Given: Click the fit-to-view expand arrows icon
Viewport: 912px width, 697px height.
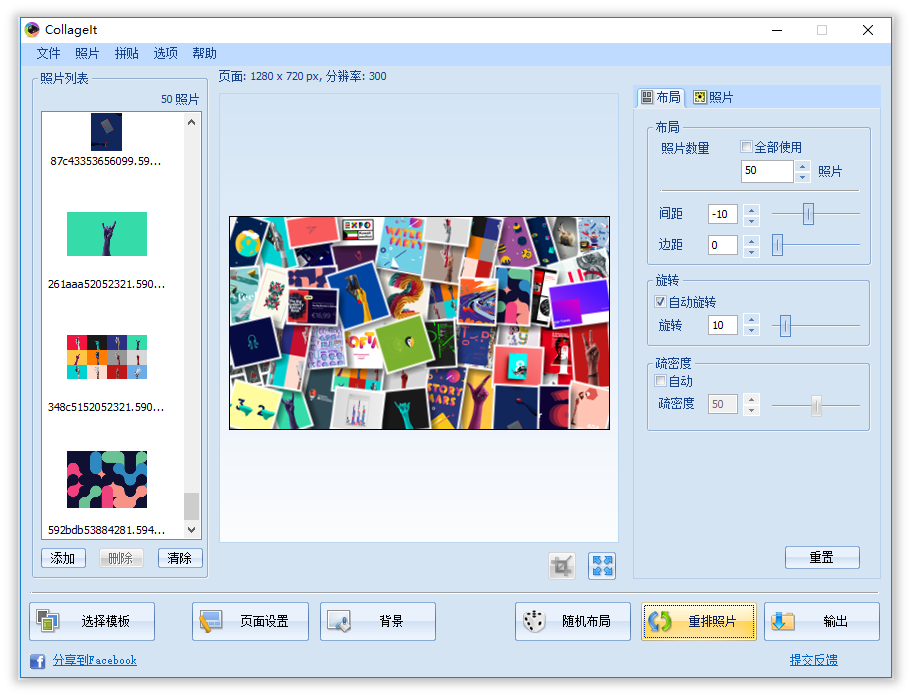Looking at the screenshot, I should coord(602,566).
